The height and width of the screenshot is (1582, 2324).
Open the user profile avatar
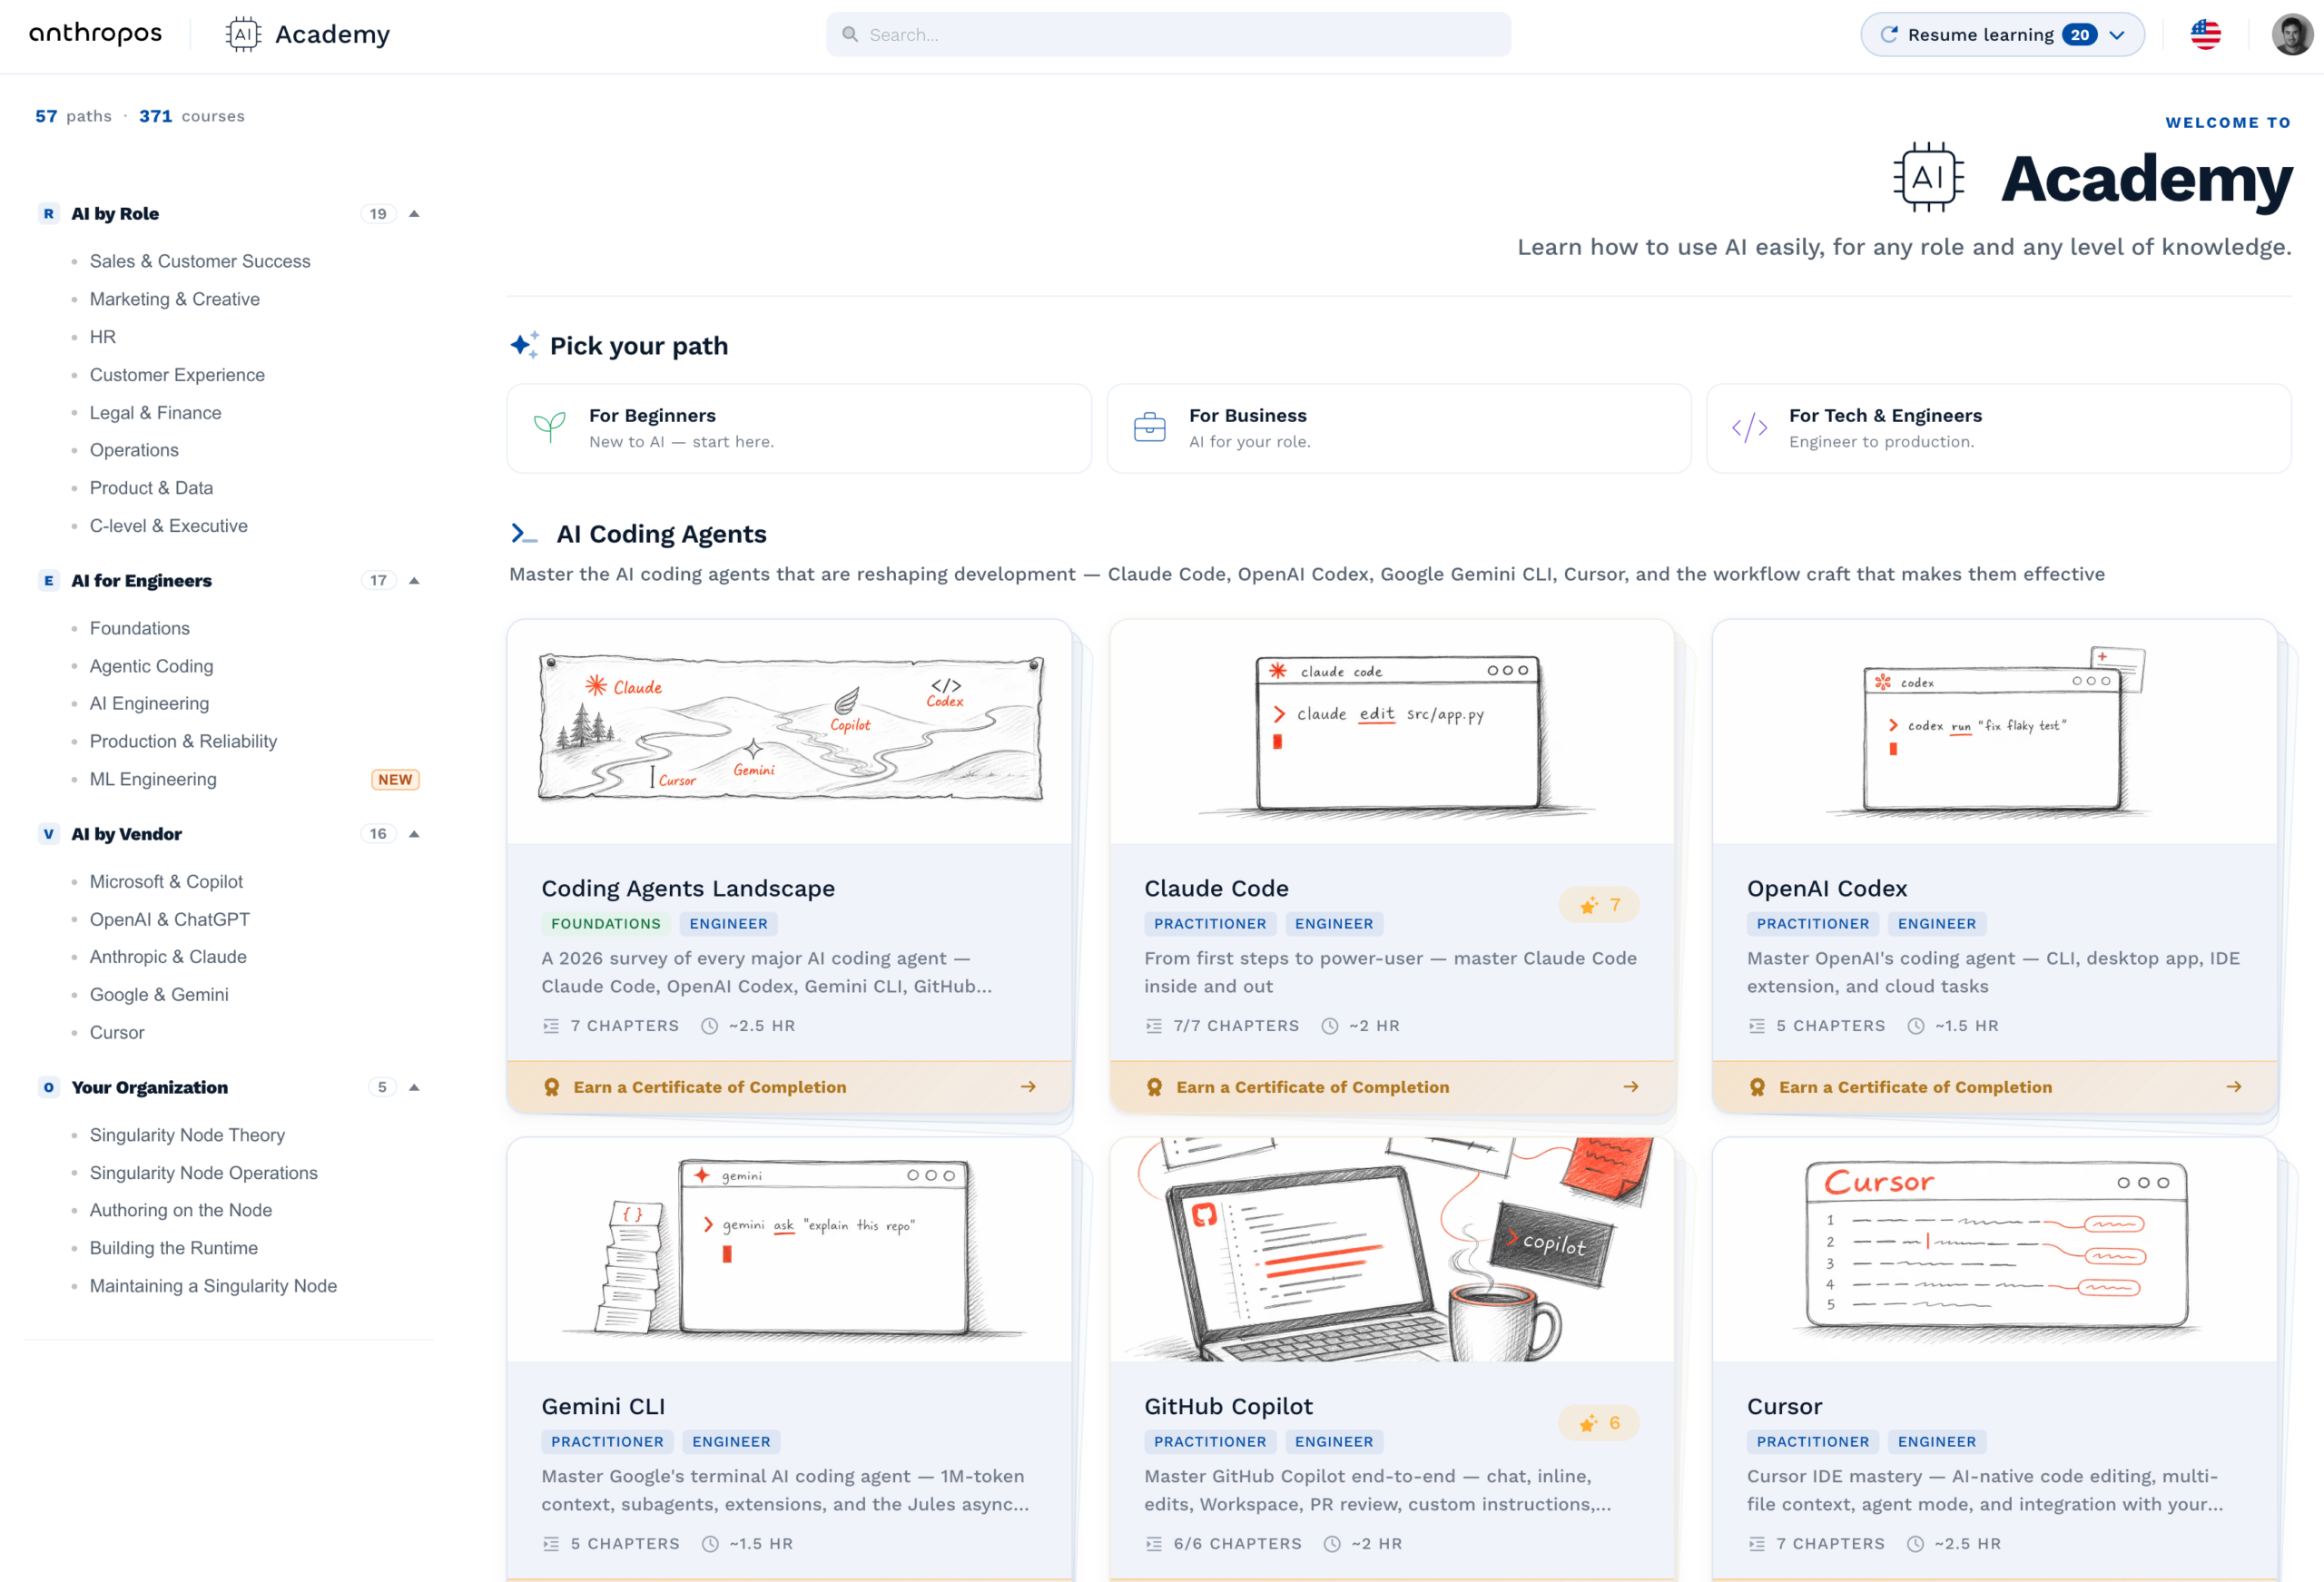click(x=2291, y=34)
